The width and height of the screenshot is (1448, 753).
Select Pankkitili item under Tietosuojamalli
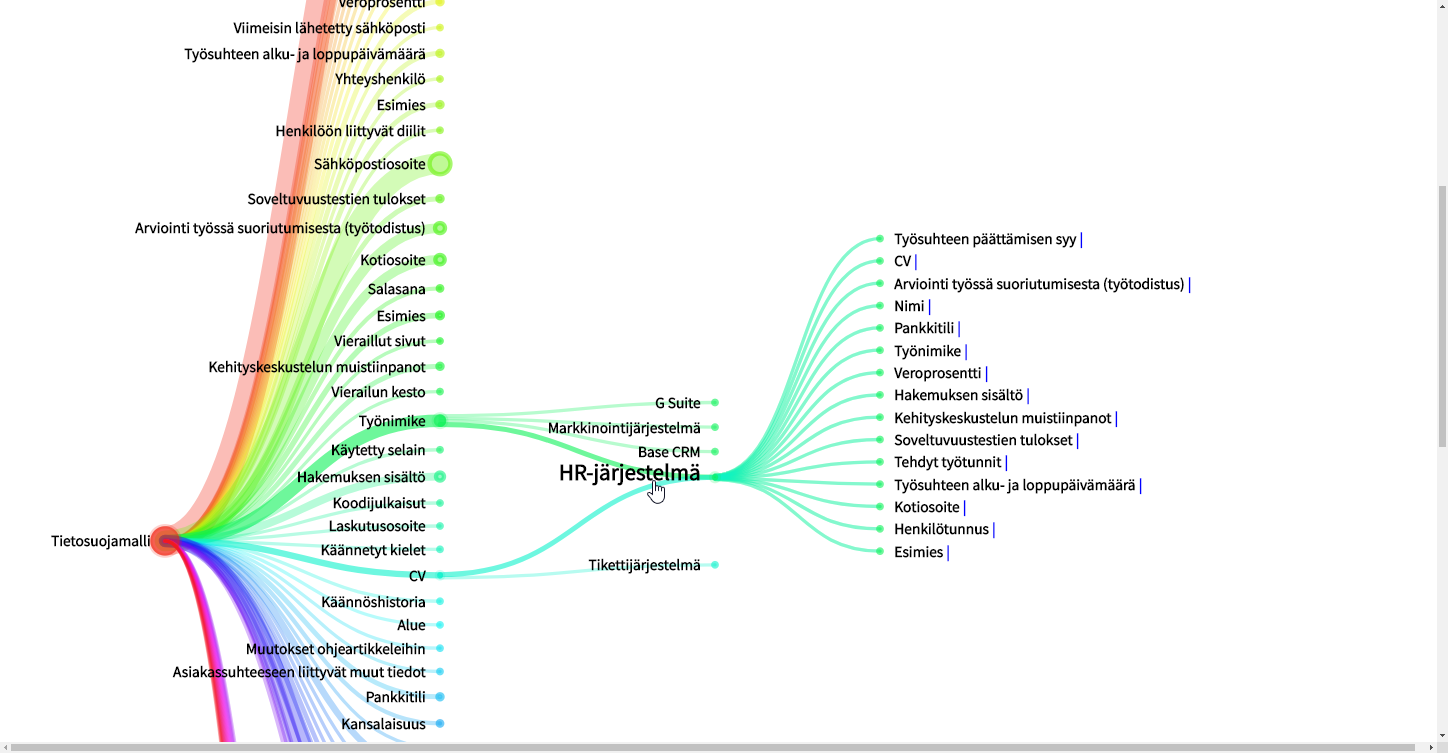click(x=395, y=697)
